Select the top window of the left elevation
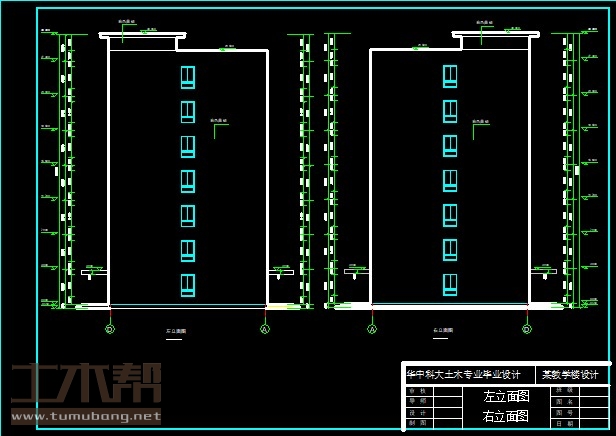The image size is (616, 436). (187, 77)
